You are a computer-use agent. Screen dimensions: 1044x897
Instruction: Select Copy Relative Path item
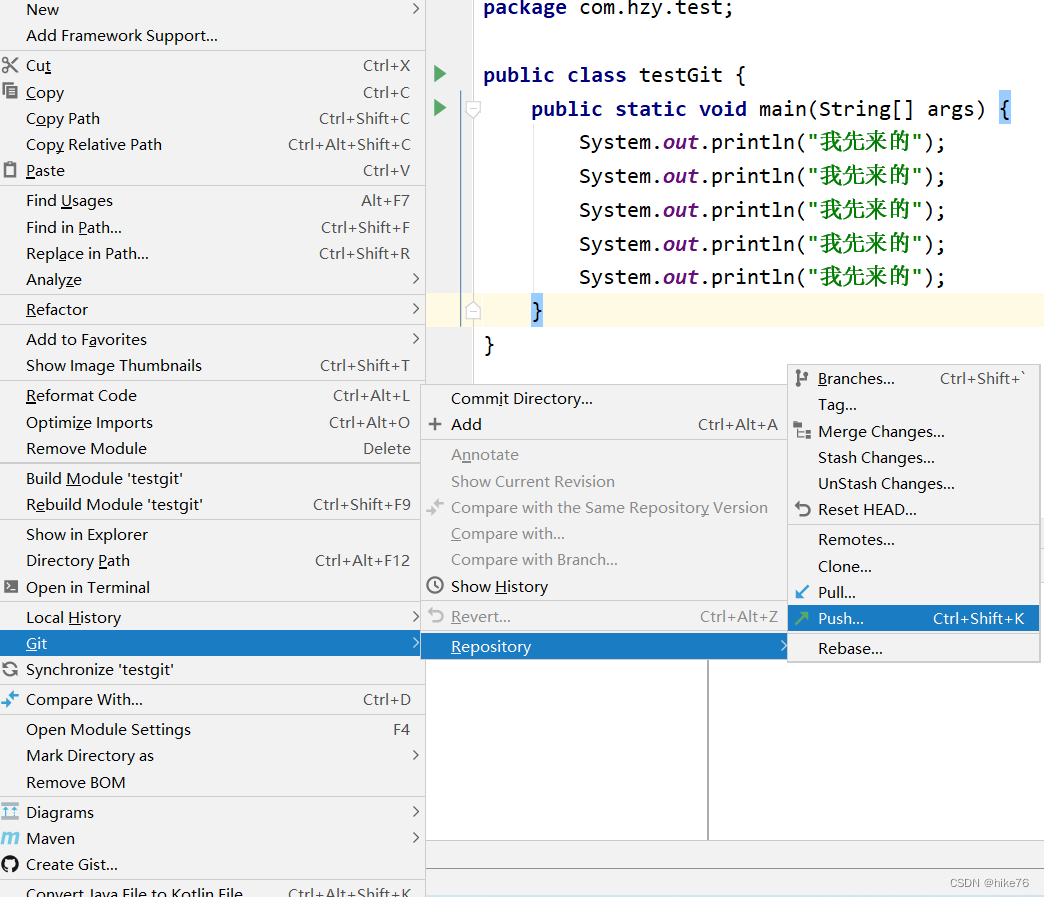coord(212,145)
